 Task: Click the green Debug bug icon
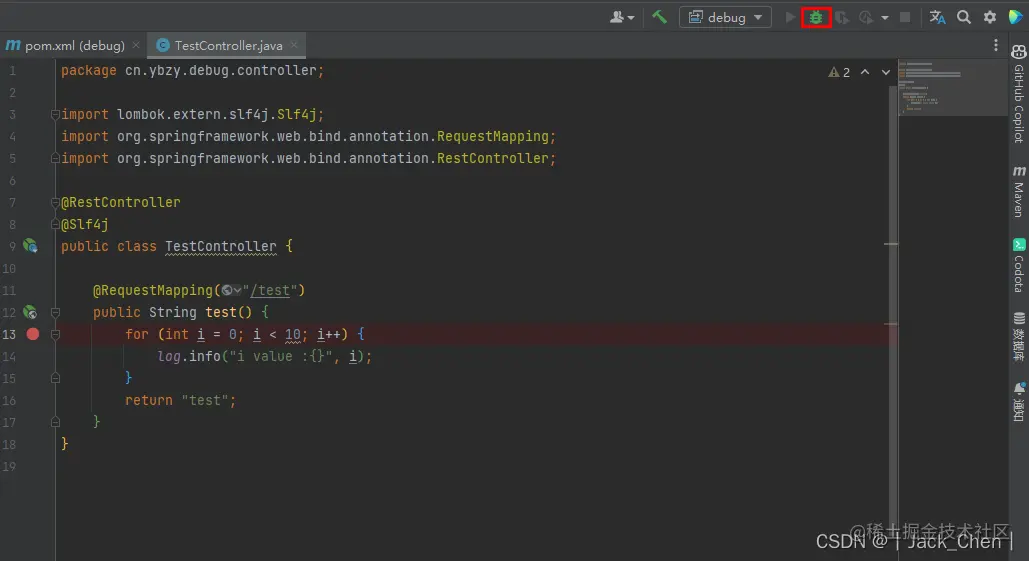816,18
